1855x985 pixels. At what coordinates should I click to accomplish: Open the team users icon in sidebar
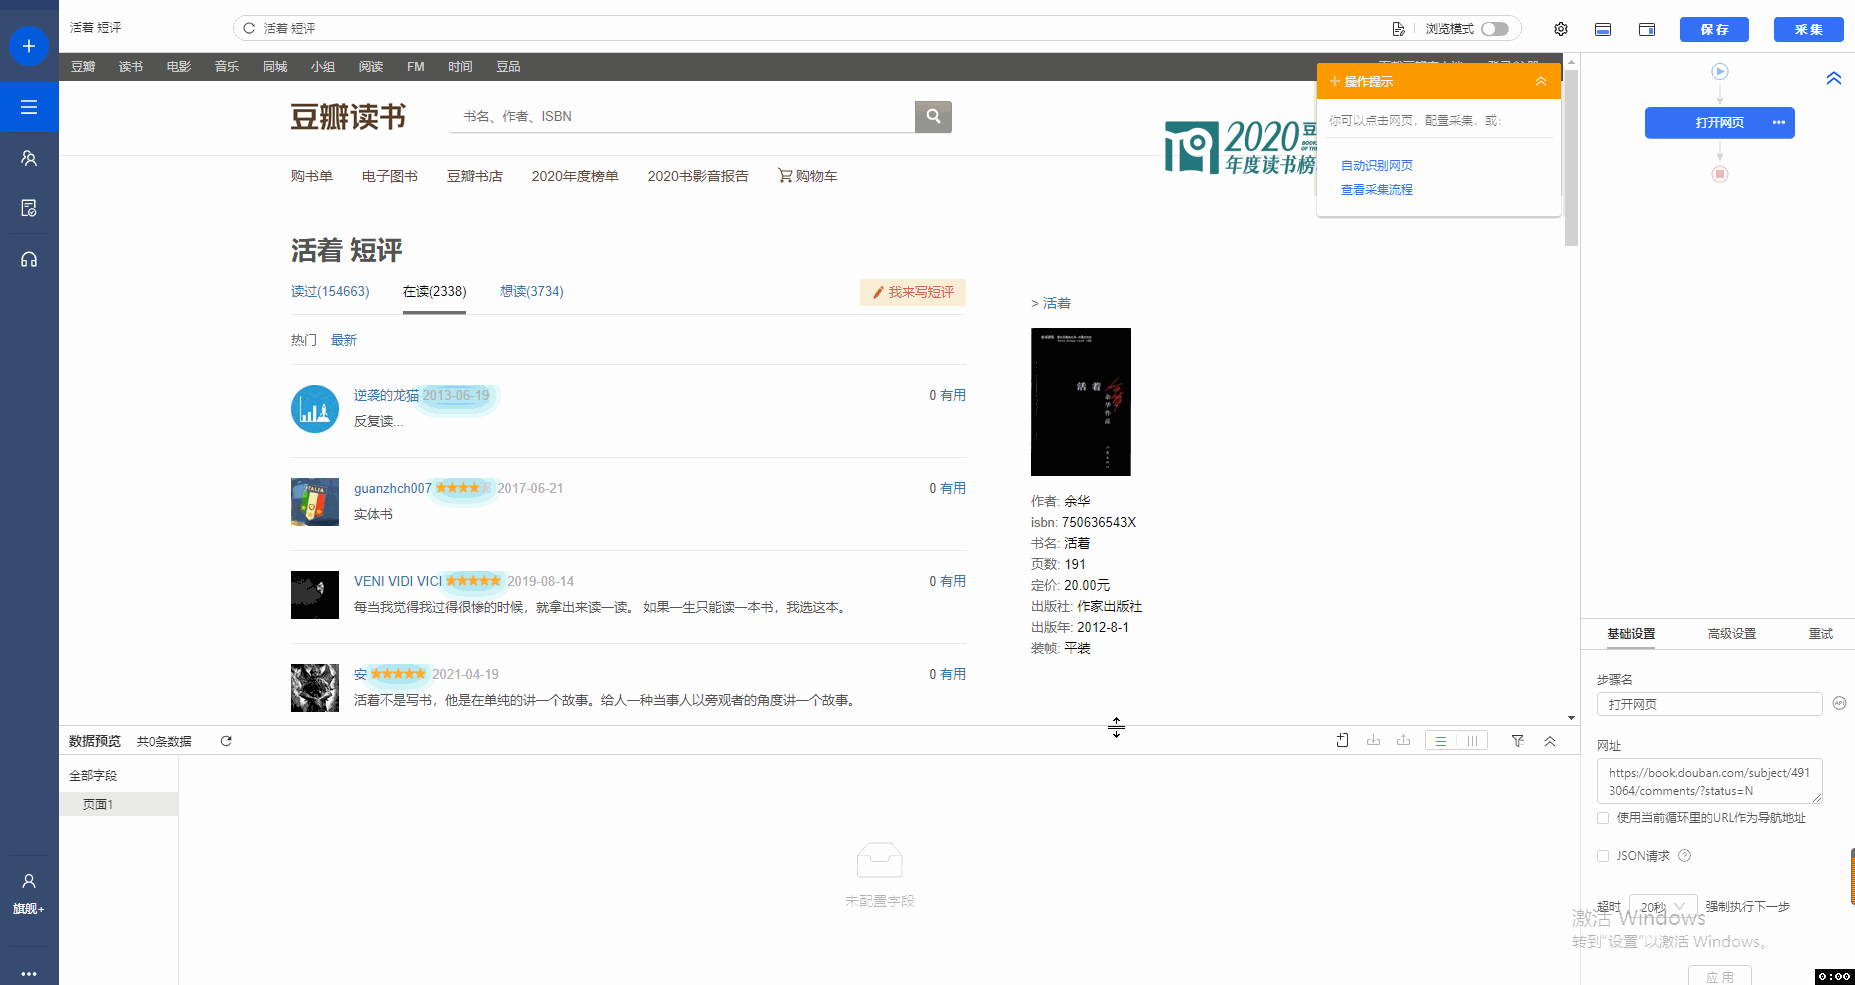[x=29, y=158]
